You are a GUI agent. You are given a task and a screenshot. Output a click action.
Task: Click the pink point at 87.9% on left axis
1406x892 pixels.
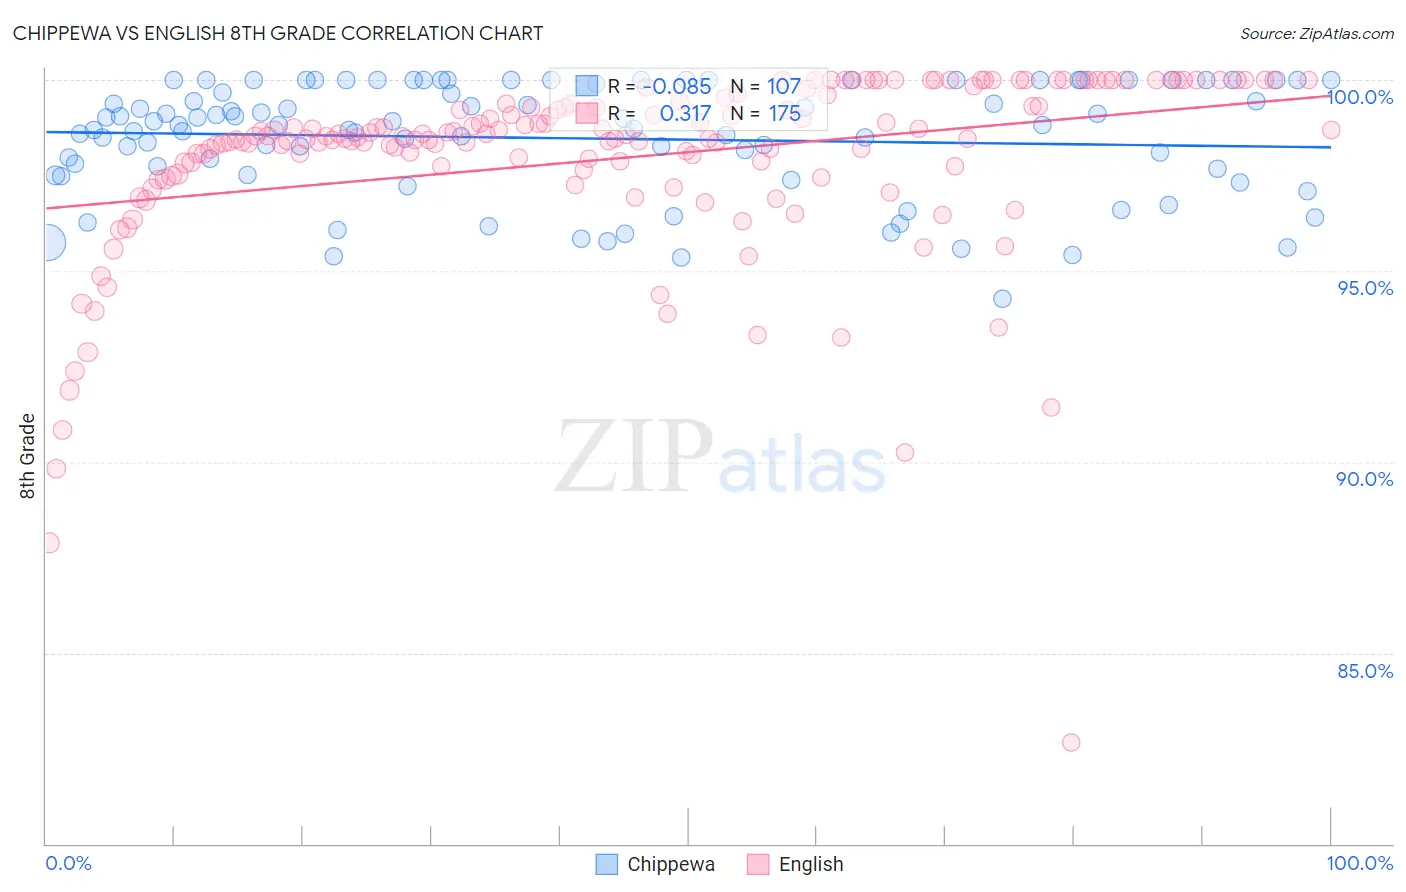click(x=49, y=543)
